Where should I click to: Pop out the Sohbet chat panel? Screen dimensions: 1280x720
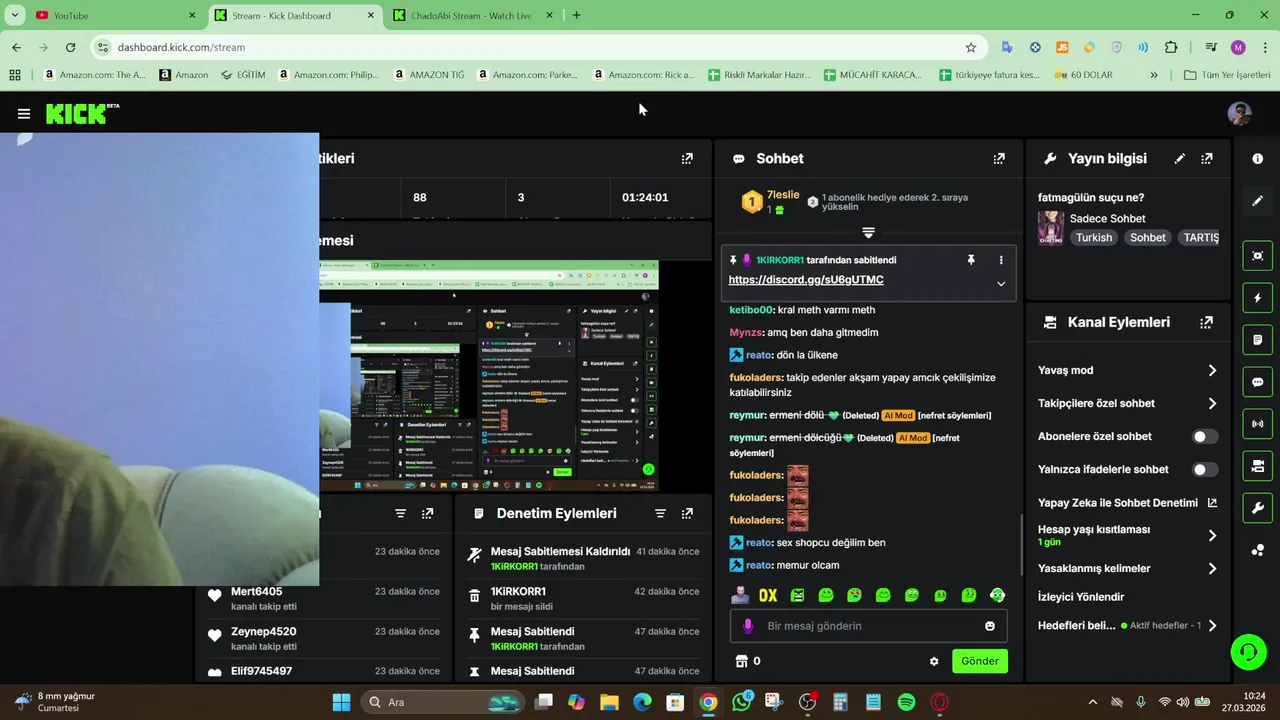click(998, 159)
